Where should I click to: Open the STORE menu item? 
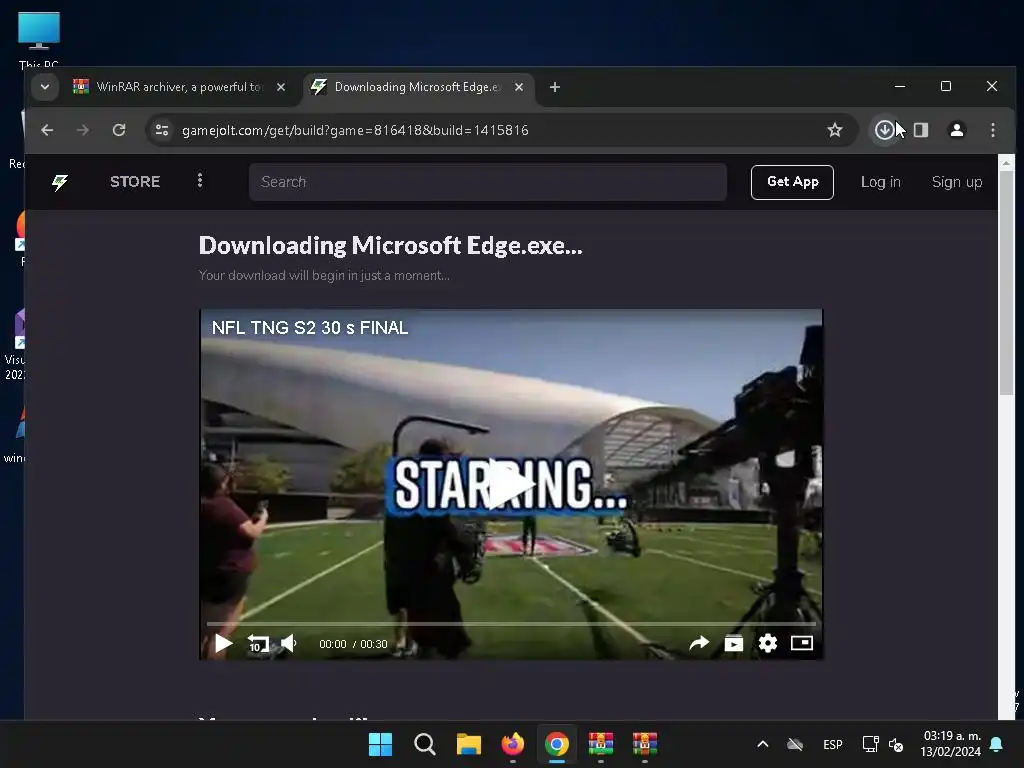[x=135, y=182]
